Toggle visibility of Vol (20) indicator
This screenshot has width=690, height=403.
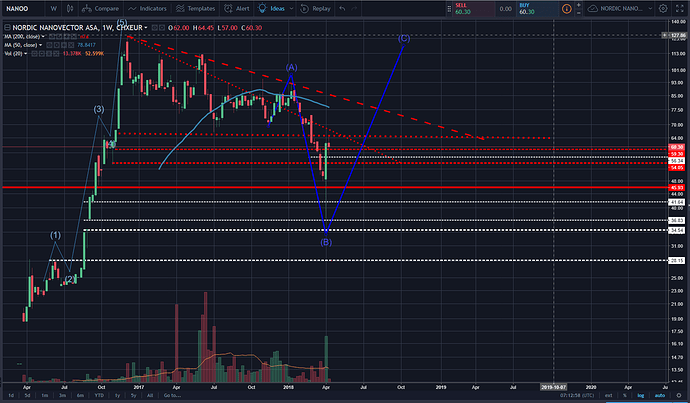click(34, 54)
